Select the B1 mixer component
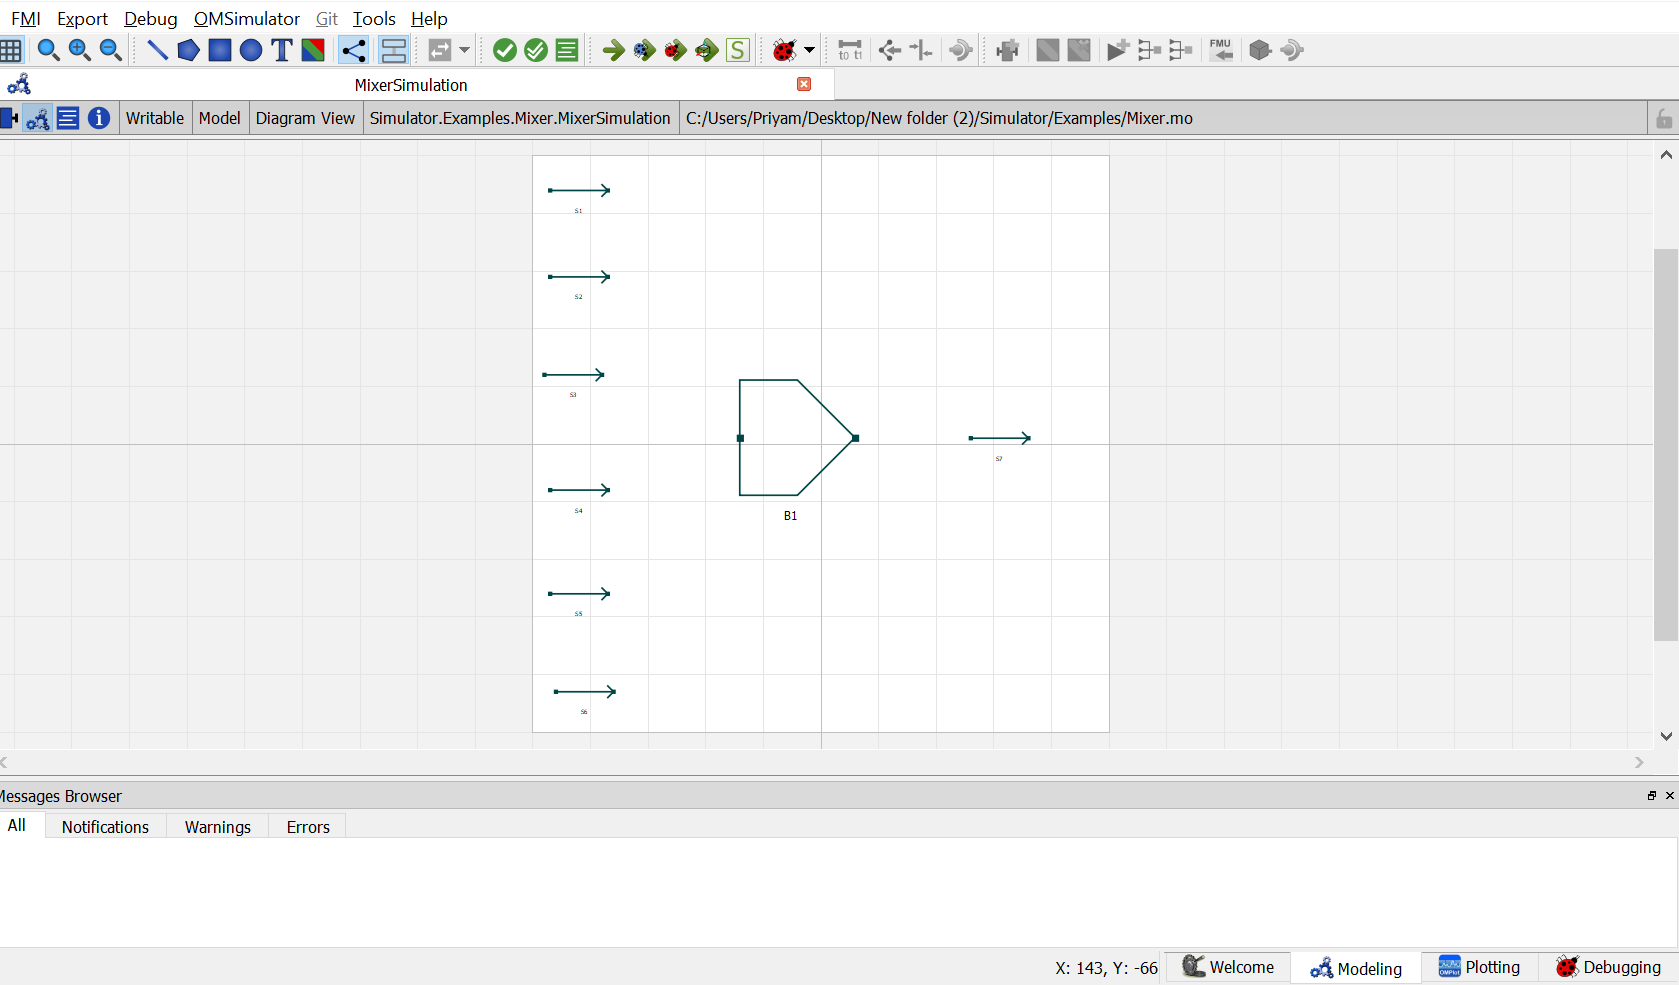Viewport: 1679px width, 985px height. [x=797, y=438]
